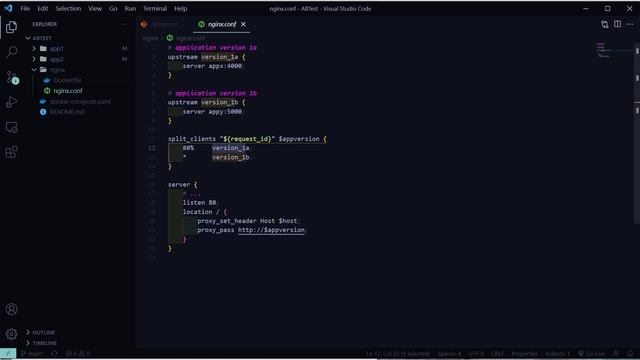Click line number 12 in the gutter
The width and height of the screenshot is (640, 360).
(151, 148)
